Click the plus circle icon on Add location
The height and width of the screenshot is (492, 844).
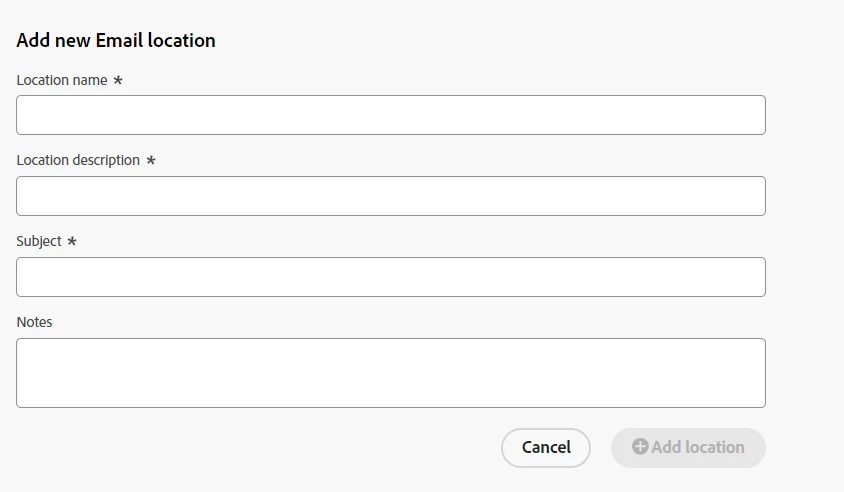point(640,447)
